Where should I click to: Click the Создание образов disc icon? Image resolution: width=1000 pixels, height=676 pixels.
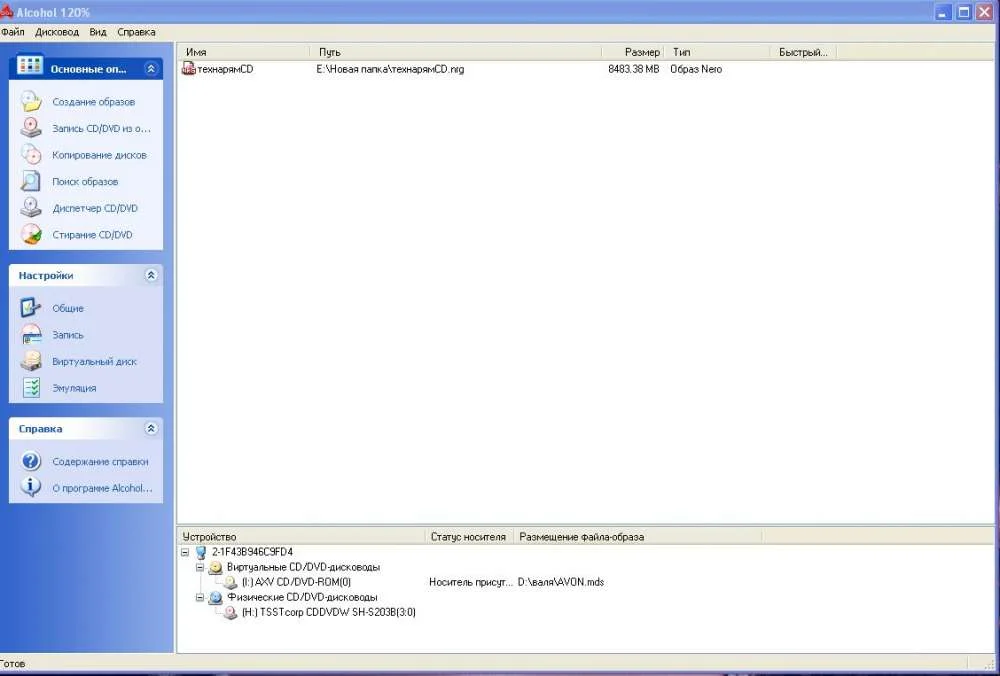[x=31, y=101]
